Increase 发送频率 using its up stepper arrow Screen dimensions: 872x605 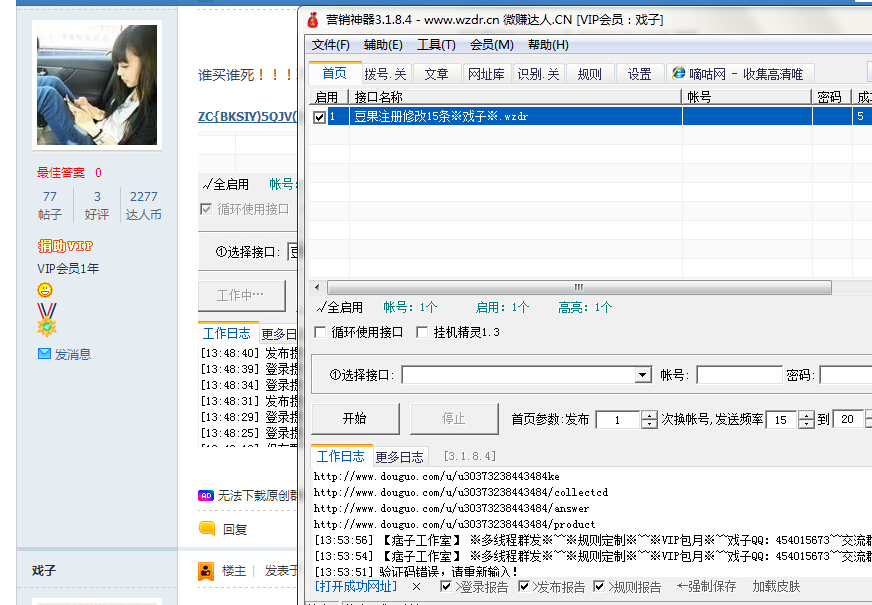click(x=805, y=414)
